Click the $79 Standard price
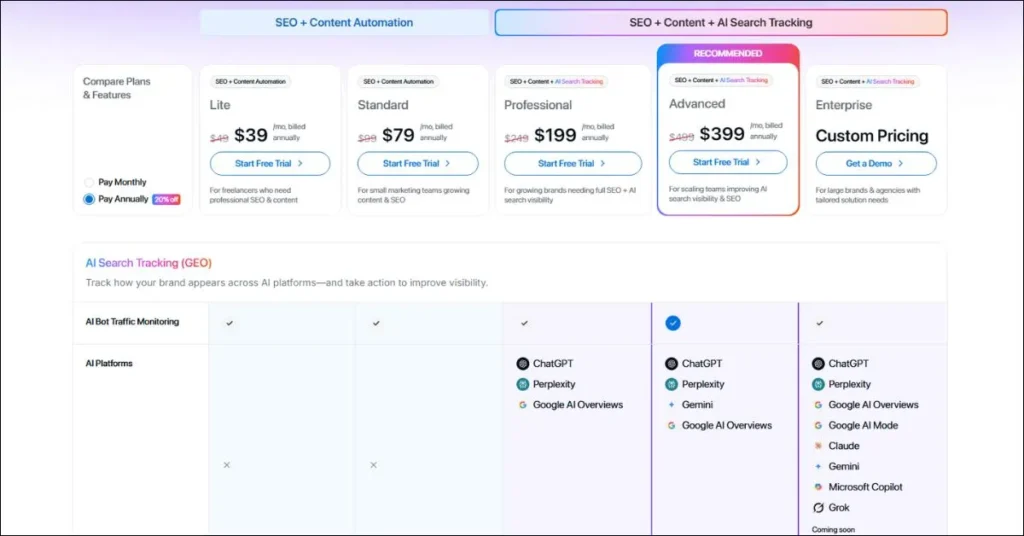Image resolution: width=1024 pixels, height=536 pixels. point(398,135)
